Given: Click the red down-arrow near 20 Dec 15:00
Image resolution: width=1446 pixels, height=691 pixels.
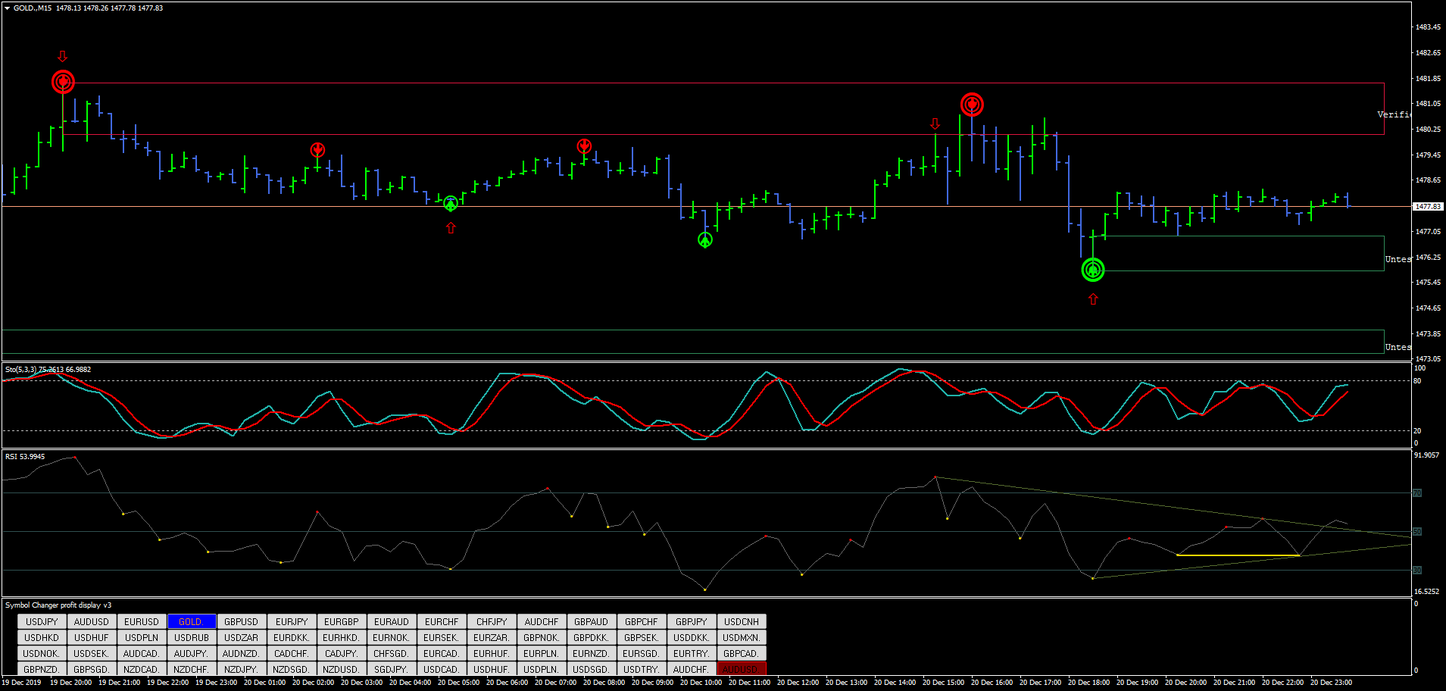Looking at the screenshot, I should point(935,124).
